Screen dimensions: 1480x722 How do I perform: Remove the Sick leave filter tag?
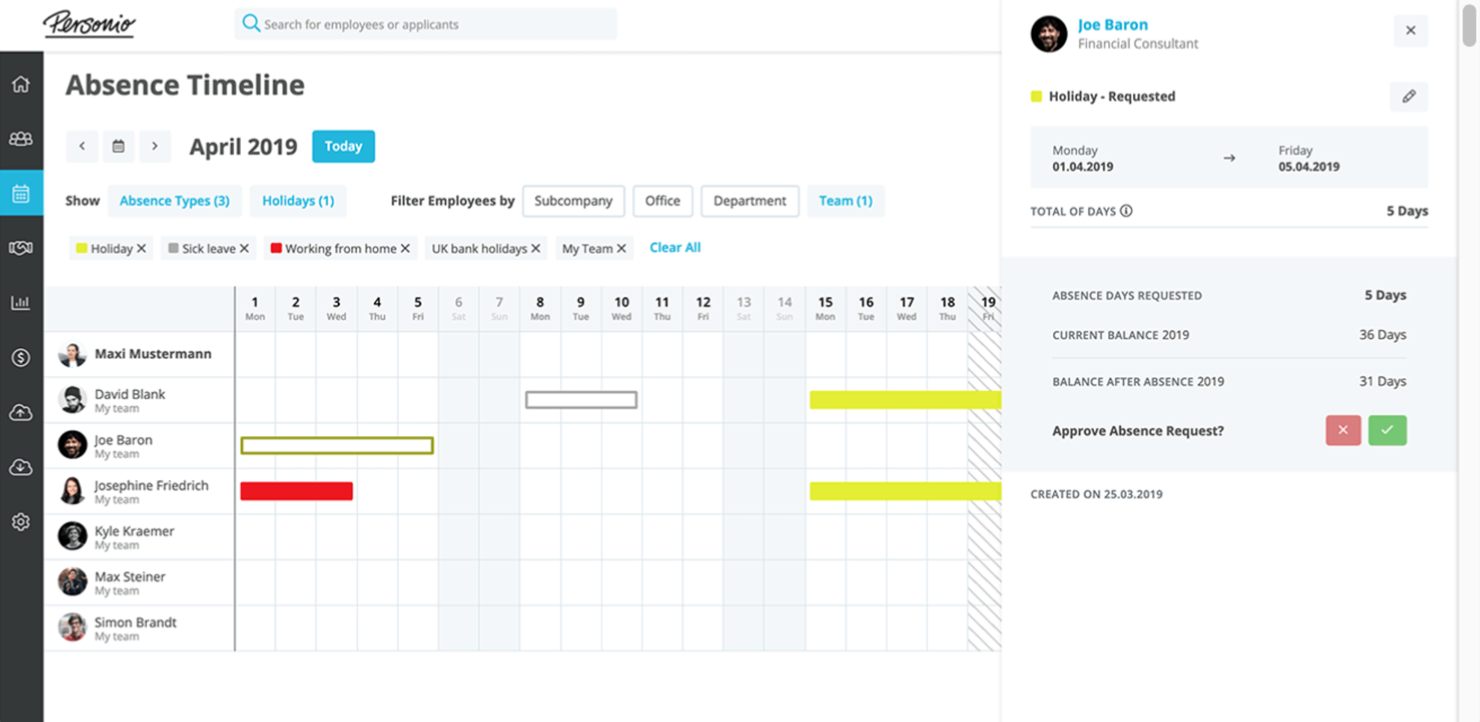pyautogui.click(x=244, y=249)
